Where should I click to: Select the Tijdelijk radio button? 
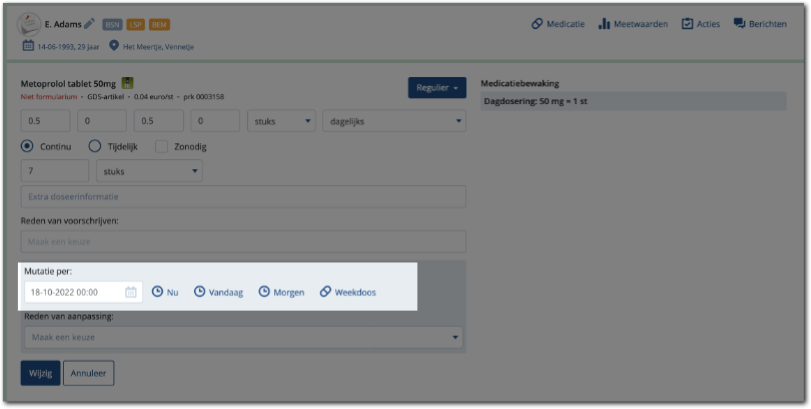tap(95, 146)
